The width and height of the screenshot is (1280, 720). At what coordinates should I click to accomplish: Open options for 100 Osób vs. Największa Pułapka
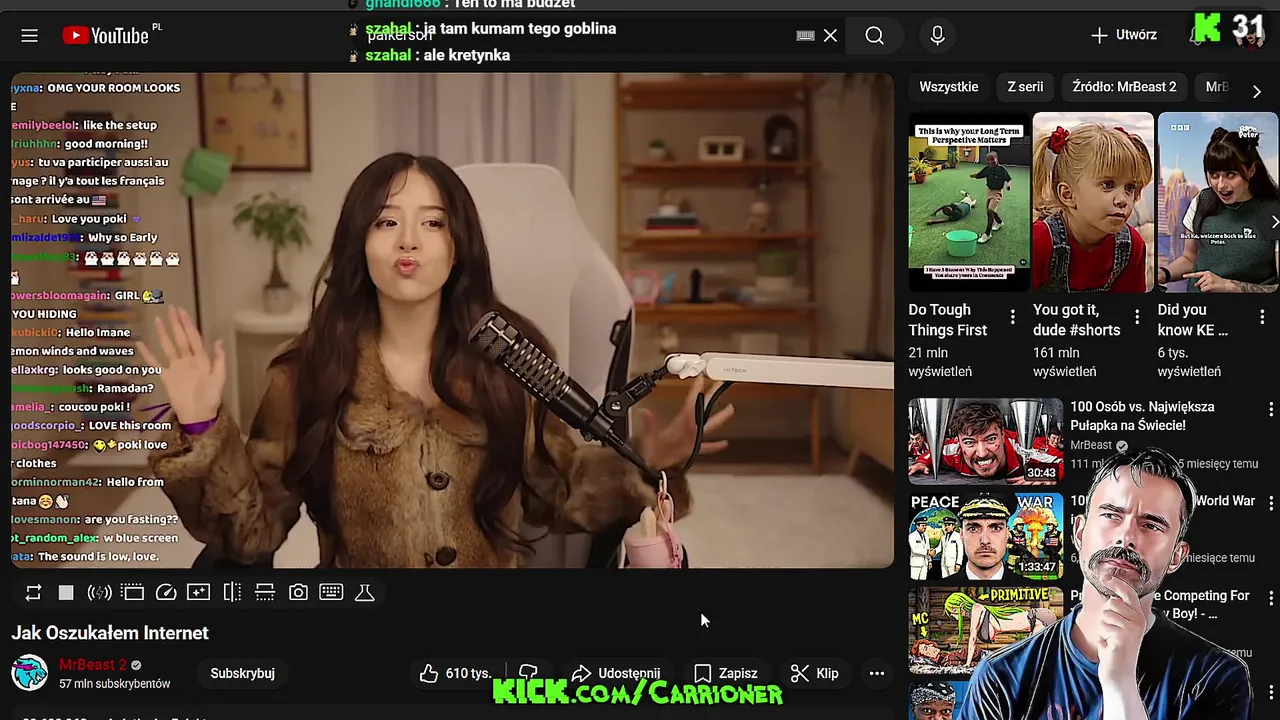point(1271,410)
